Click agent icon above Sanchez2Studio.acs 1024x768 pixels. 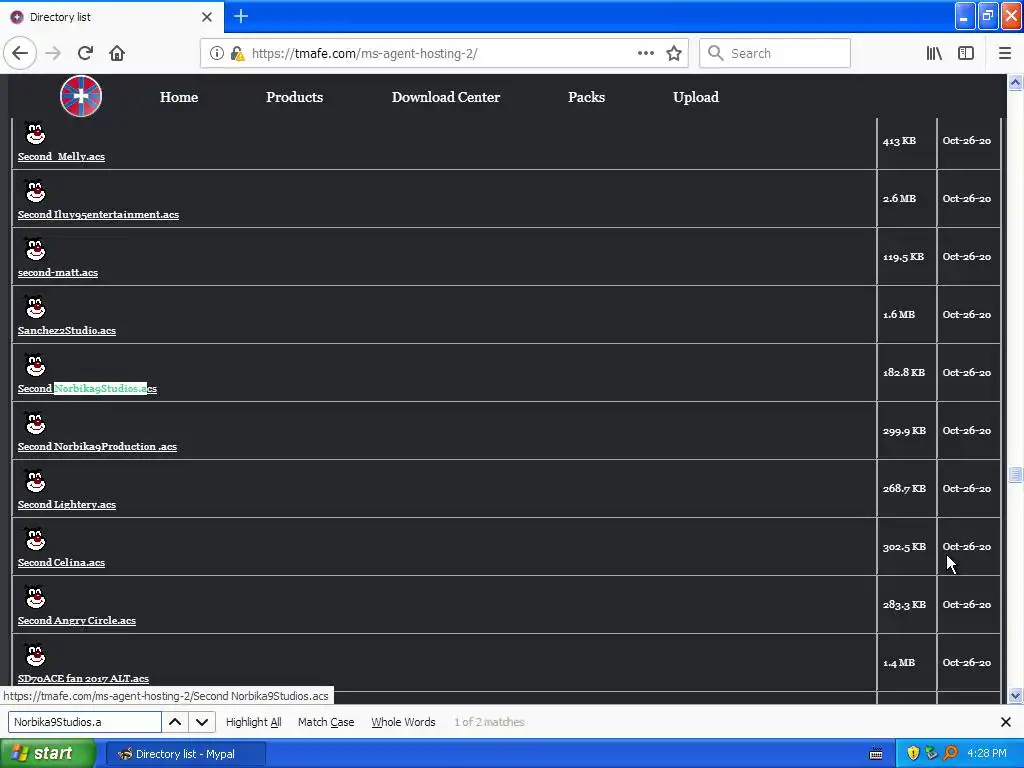[35, 307]
